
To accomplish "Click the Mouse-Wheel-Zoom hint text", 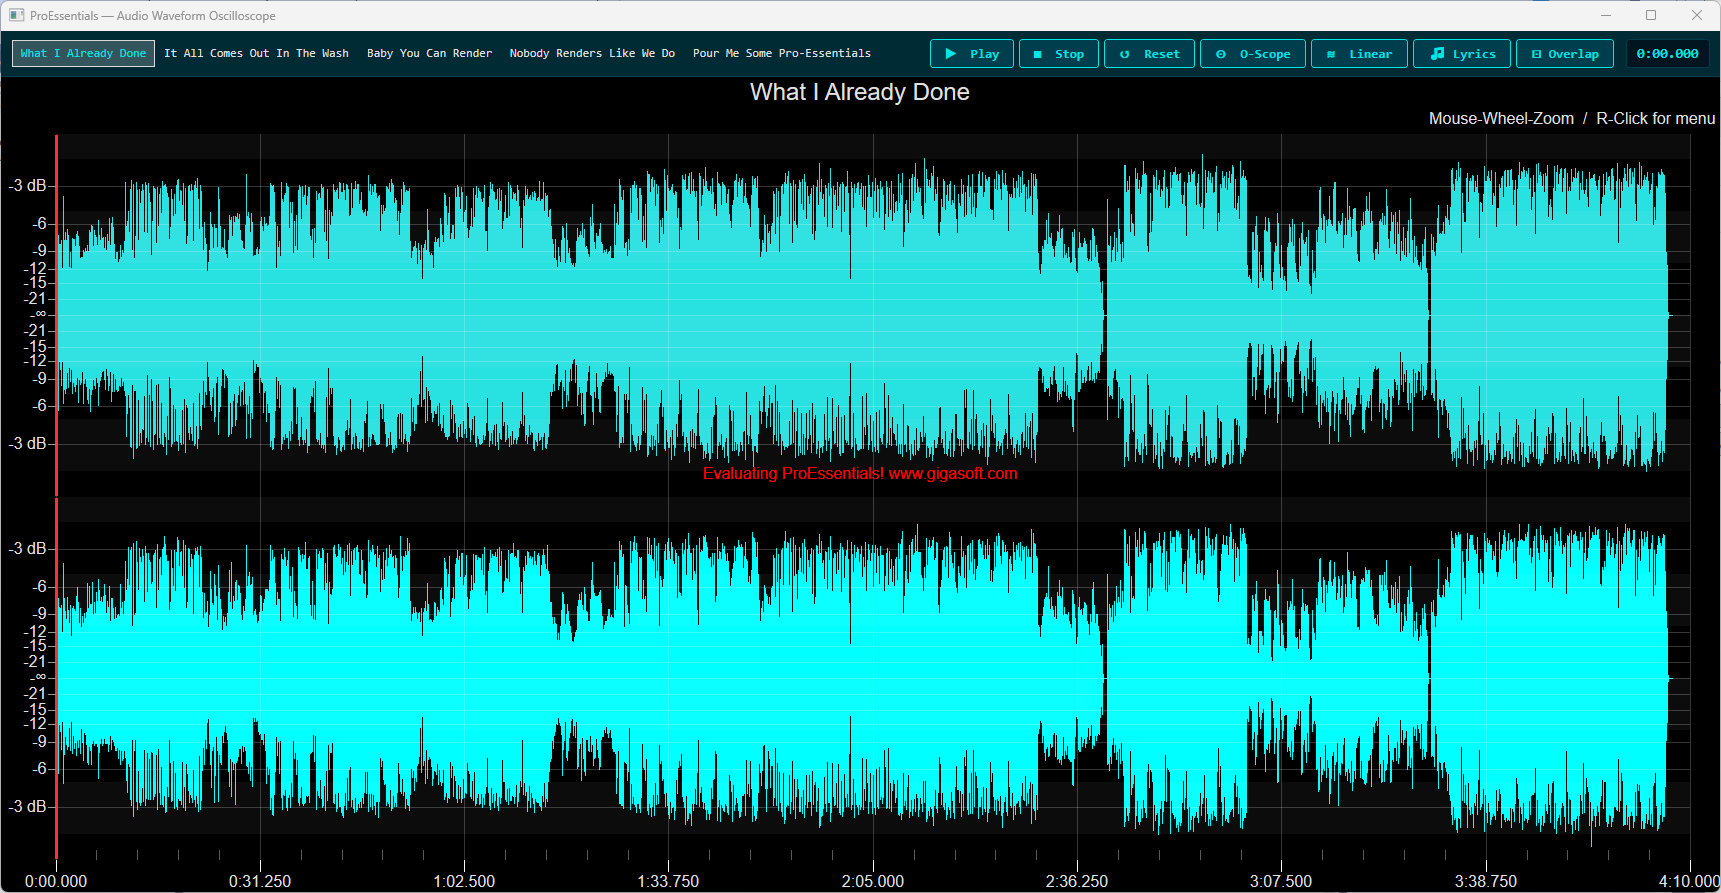I will point(1501,118).
